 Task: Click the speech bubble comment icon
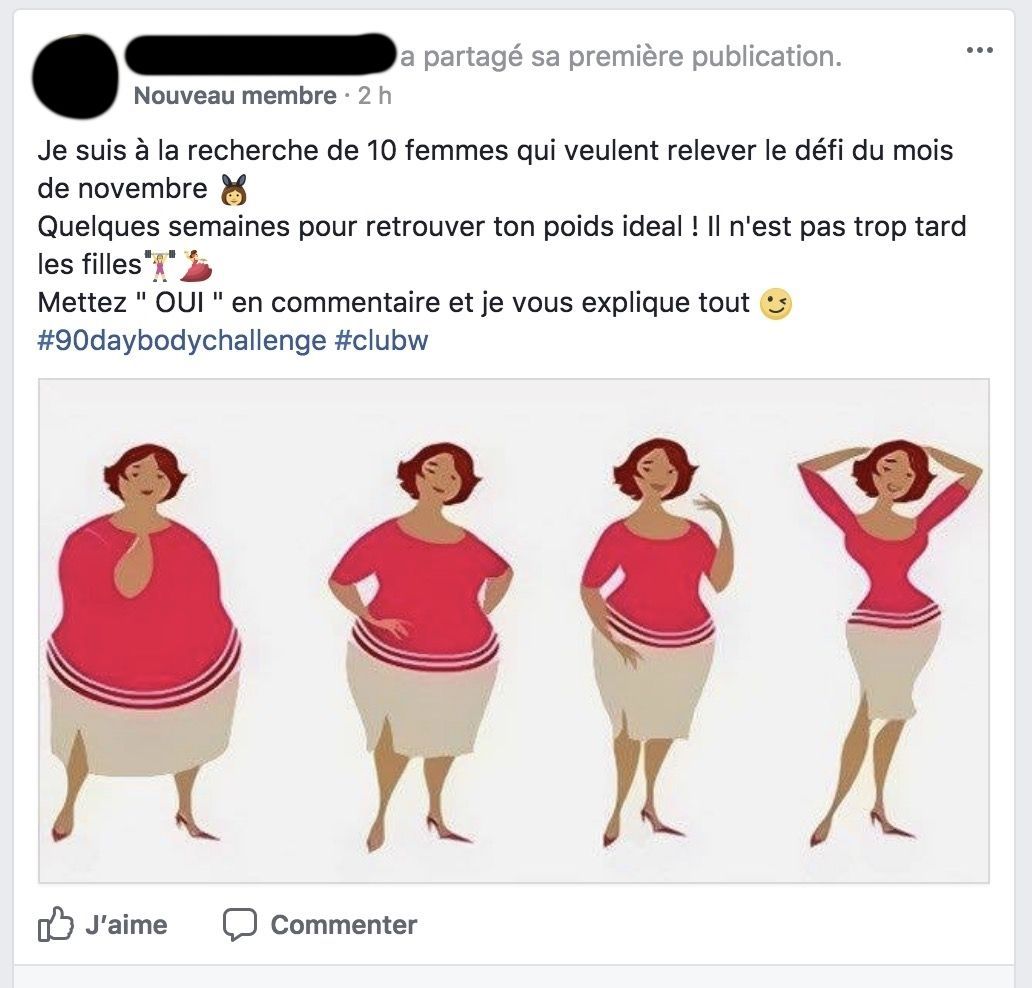(239, 925)
